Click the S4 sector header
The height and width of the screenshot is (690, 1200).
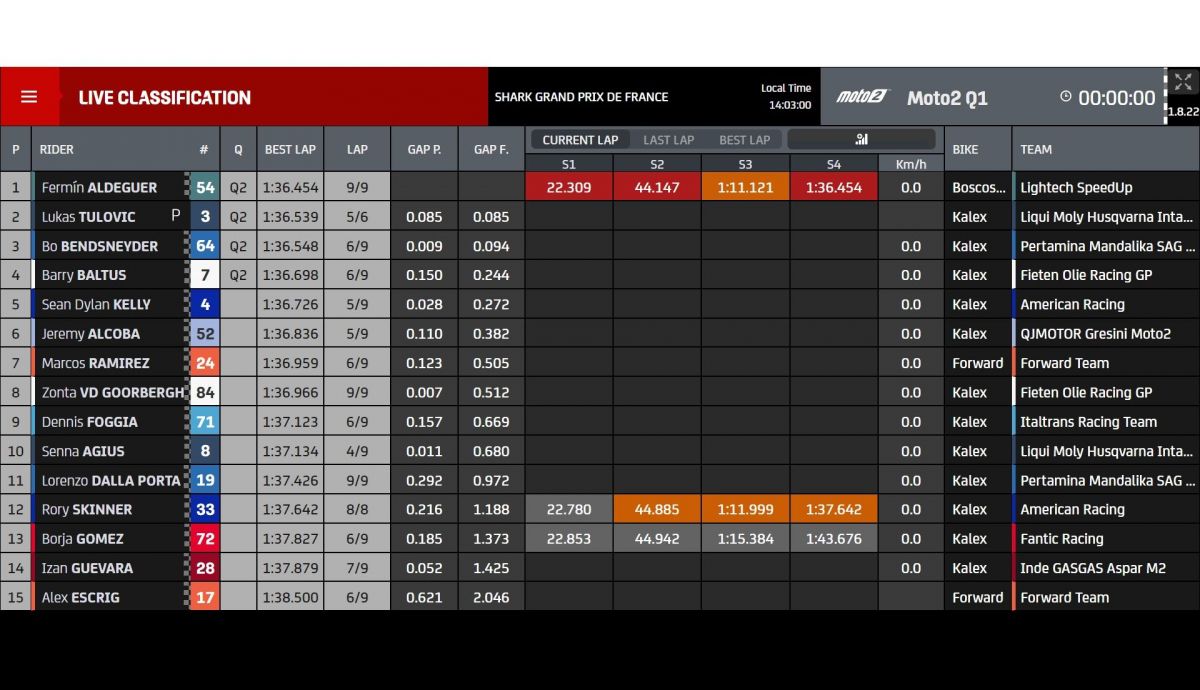point(834,164)
